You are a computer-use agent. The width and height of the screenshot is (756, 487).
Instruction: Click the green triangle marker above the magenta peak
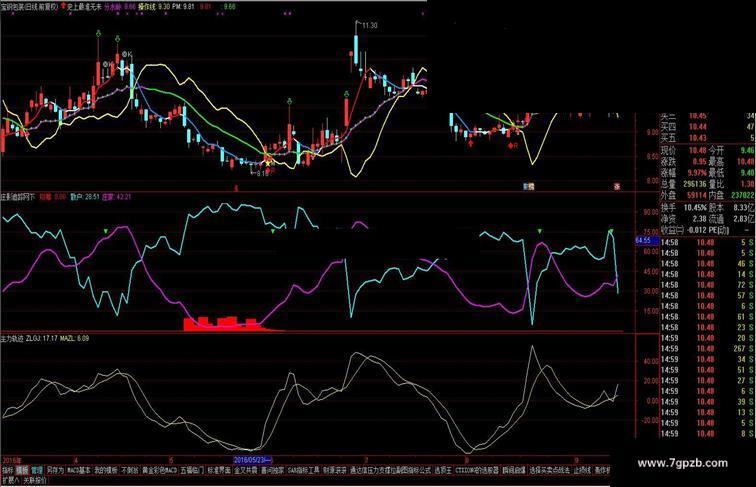[540, 232]
